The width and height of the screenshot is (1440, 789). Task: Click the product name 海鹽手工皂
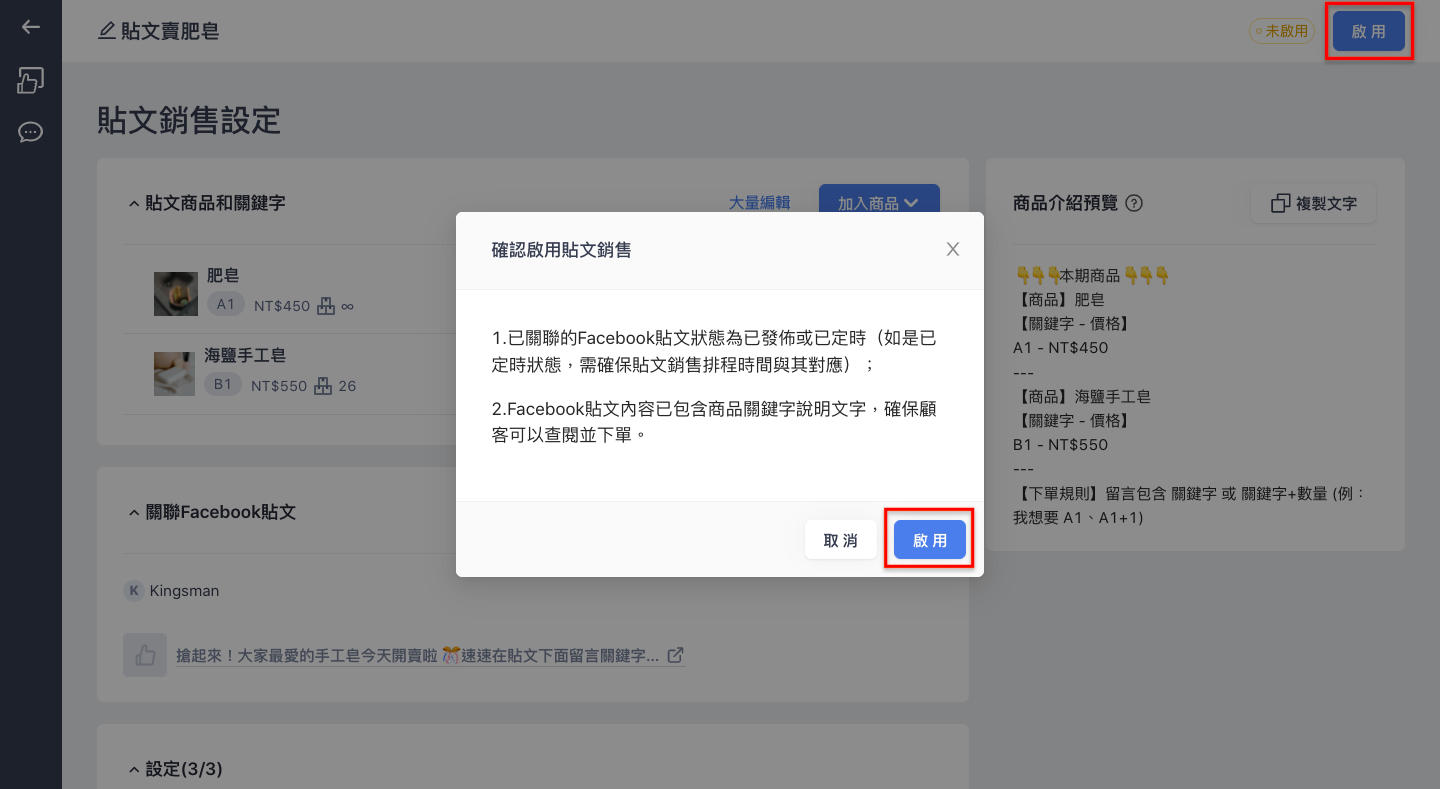pyautogui.click(x=246, y=355)
